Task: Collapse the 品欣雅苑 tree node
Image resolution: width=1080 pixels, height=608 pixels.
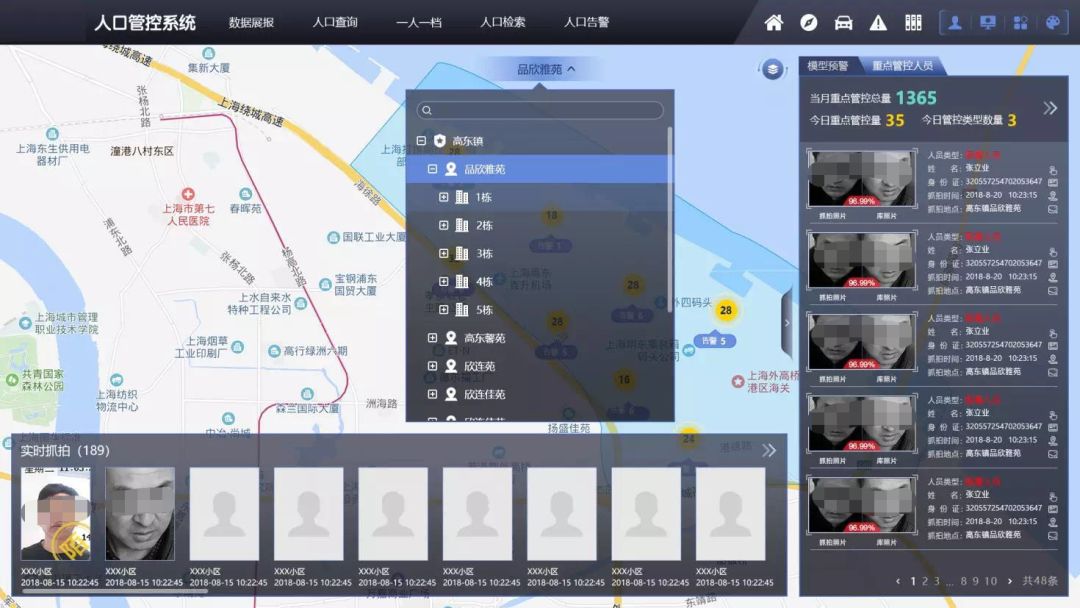Action: point(432,169)
